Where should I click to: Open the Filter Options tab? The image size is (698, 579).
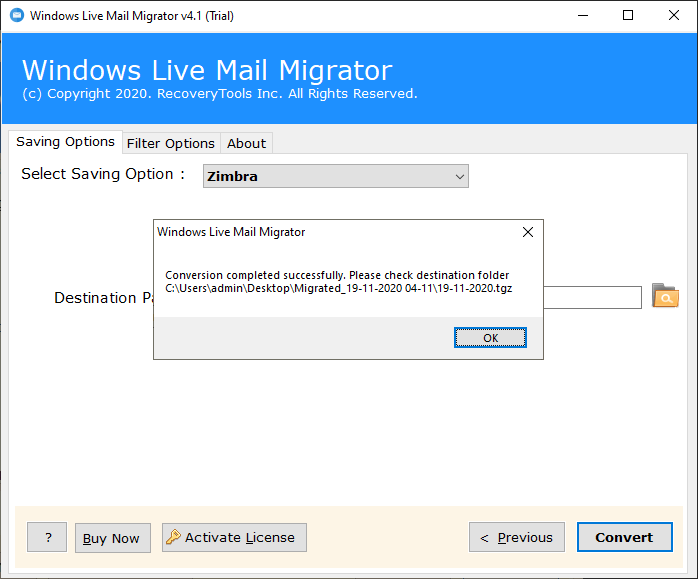tap(171, 143)
